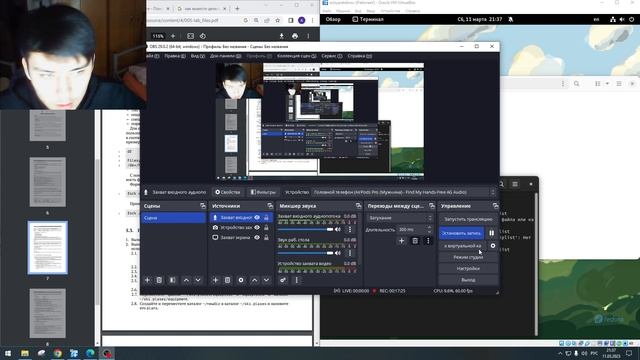Move scene down in Сцены panel
This screenshot has height=360, width=640.
click(x=198, y=280)
